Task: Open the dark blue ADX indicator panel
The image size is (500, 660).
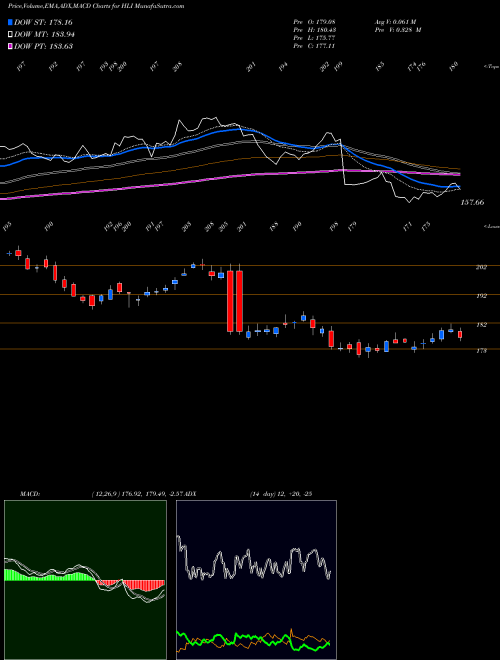Action: pyautogui.click(x=256, y=580)
